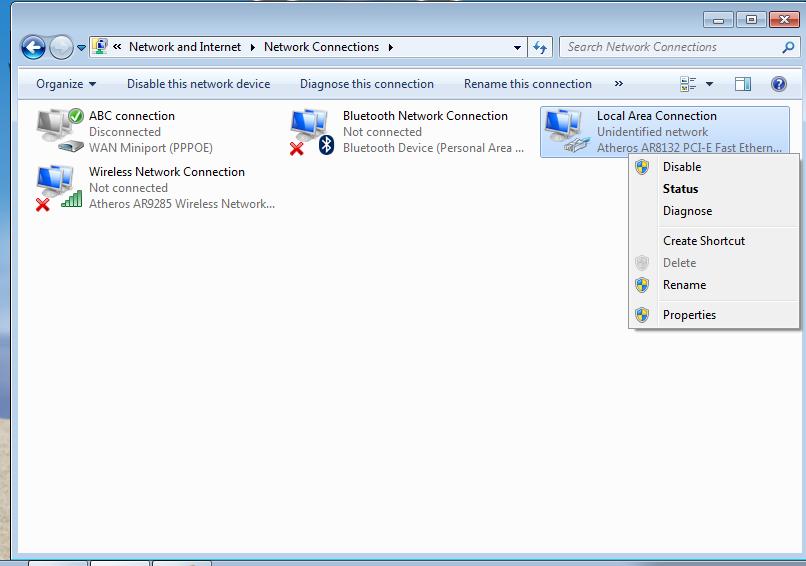Expand arrow after Network and Internet breadcrumb
The height and width of the screenshot is (566, 806).
(x=252, y=47)
